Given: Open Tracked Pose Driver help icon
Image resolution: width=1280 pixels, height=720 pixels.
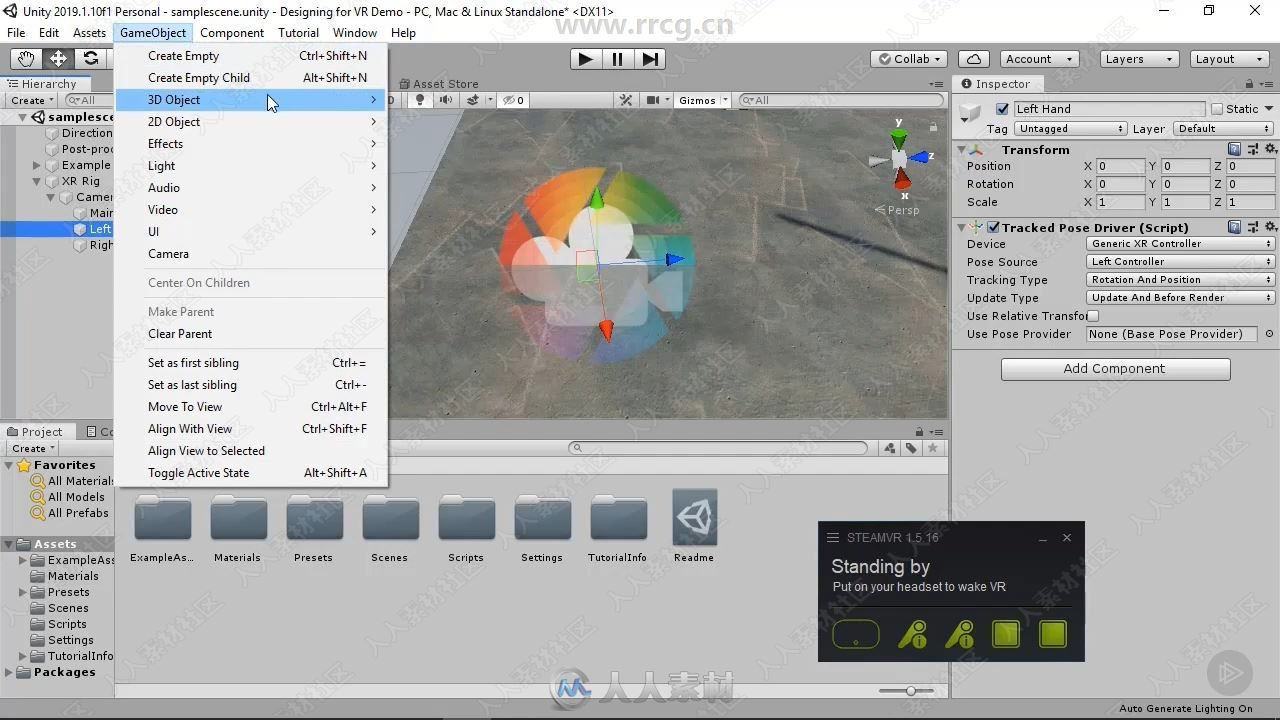Looking at the screenshot, I should (1235, 227).
